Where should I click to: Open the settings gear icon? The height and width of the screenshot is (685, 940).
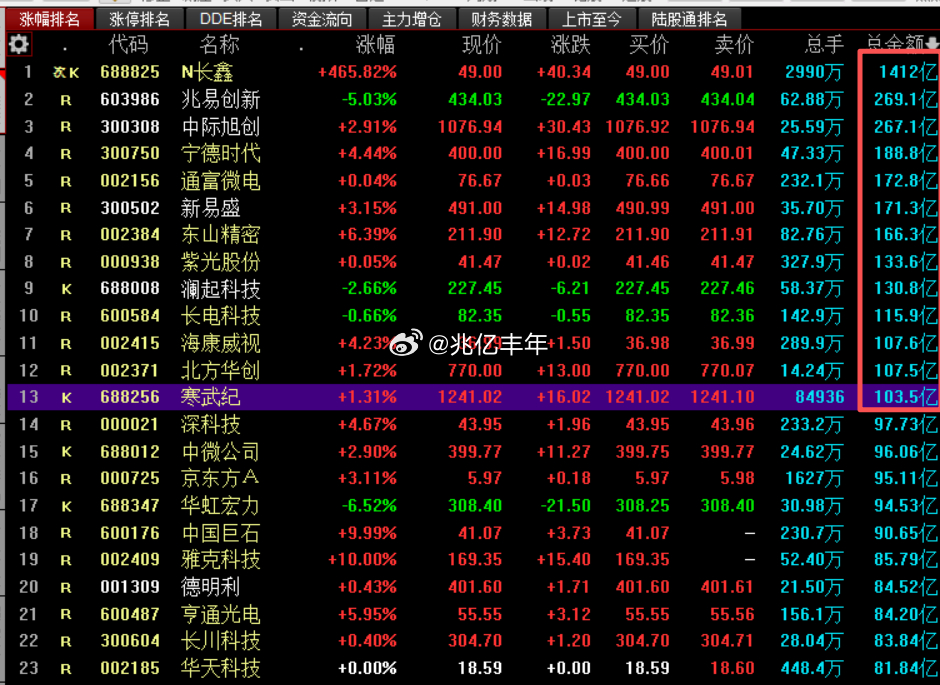(x=19, y=44)
